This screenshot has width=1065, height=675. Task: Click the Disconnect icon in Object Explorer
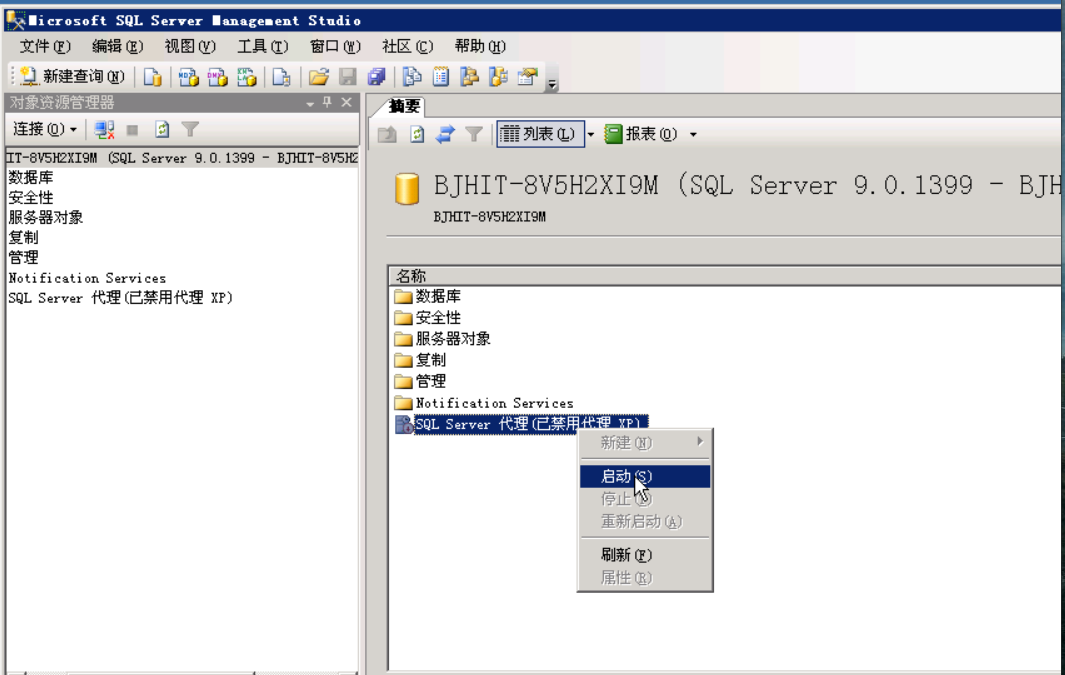(x=104, y=130)
